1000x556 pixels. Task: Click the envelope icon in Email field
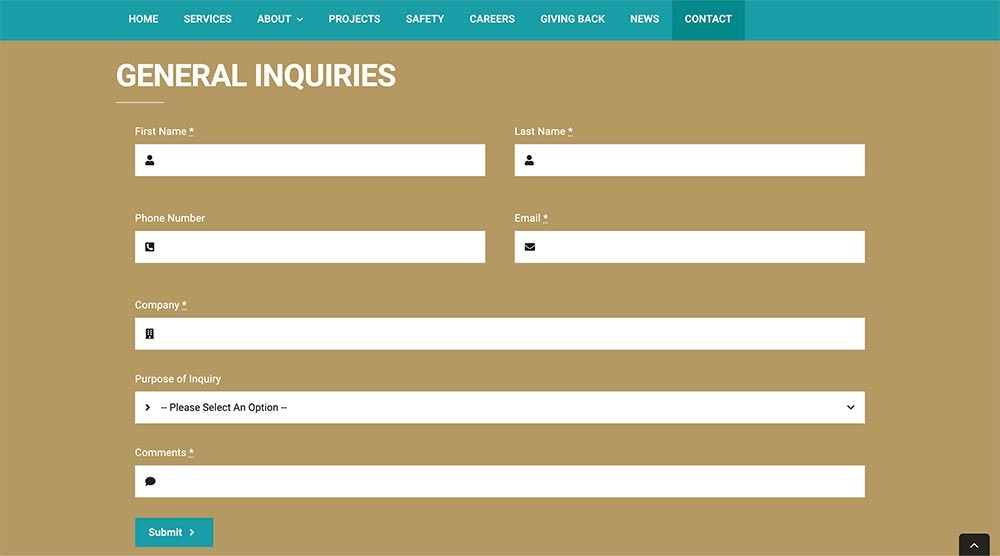[530, 247]
